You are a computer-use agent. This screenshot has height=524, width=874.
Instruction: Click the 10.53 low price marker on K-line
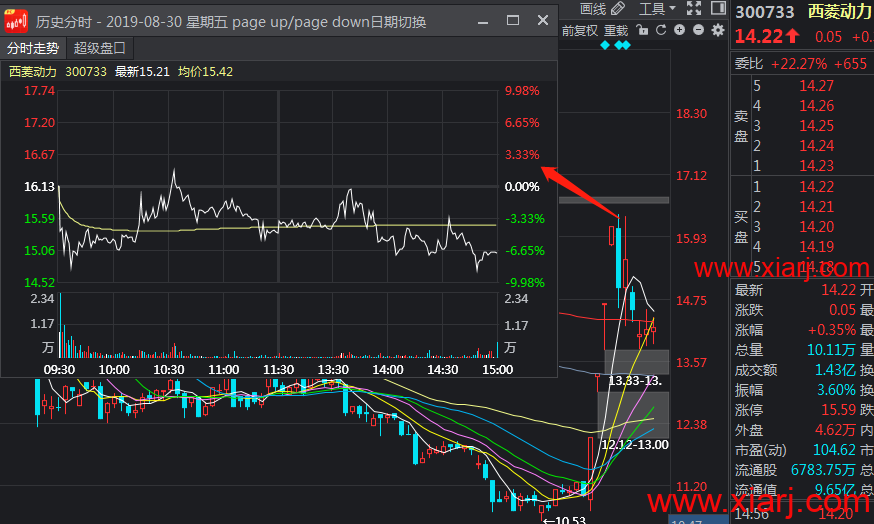coord(564,520)
